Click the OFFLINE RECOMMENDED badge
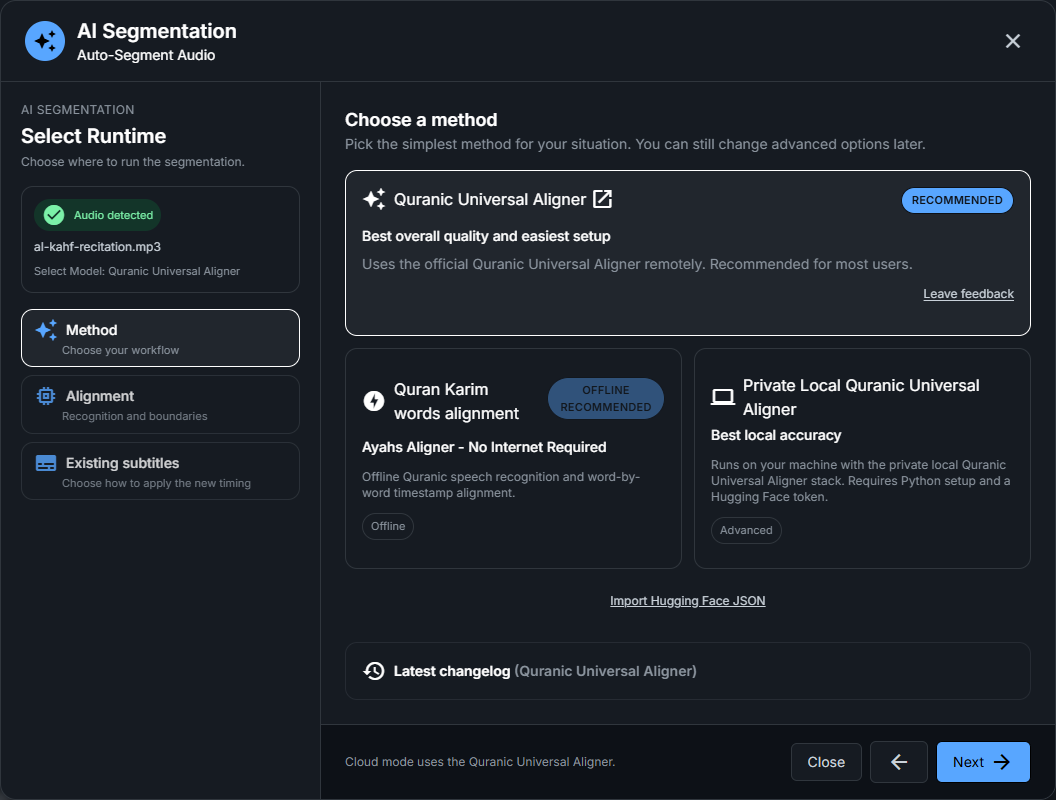The height and width of the screenshot is (800, 1056). pyautogui.click(x=605, y=398)
